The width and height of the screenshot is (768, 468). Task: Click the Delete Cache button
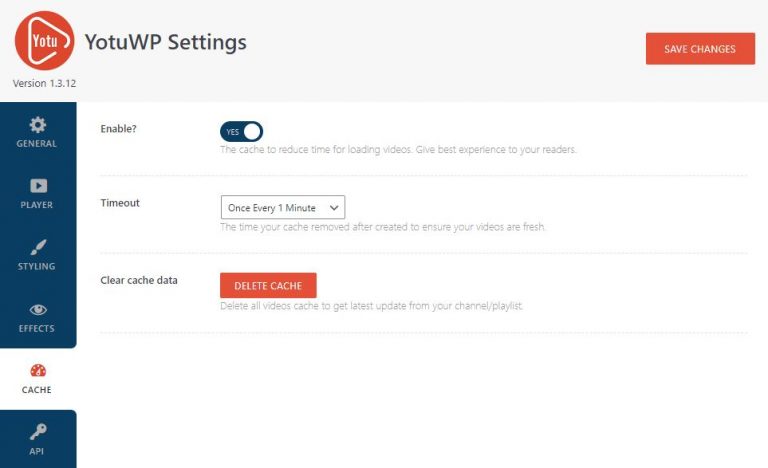point(268,285)
